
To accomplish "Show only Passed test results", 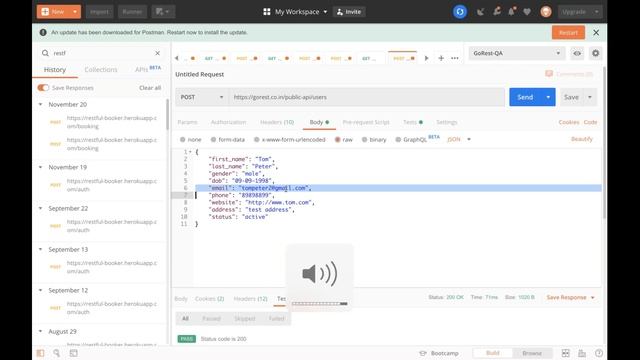I will 211,318.
